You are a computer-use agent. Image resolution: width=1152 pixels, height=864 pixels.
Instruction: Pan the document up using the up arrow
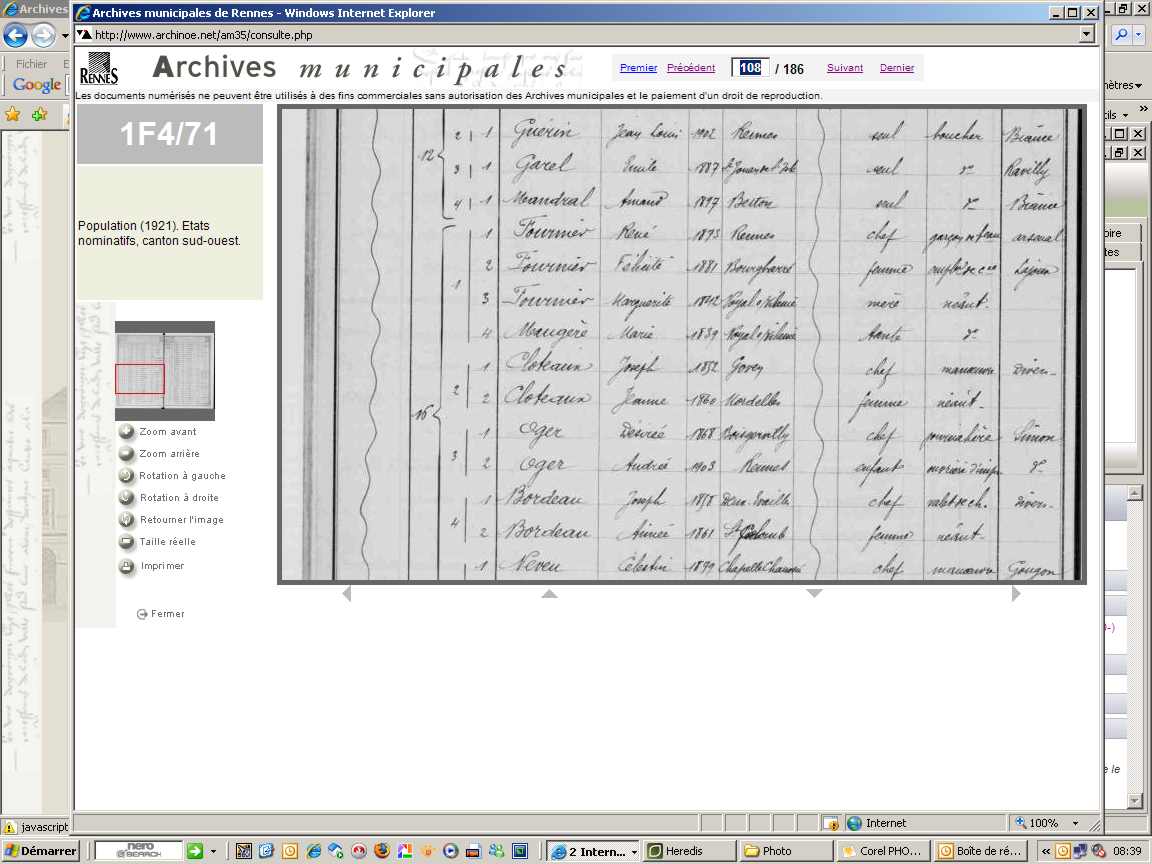point(549,594)
